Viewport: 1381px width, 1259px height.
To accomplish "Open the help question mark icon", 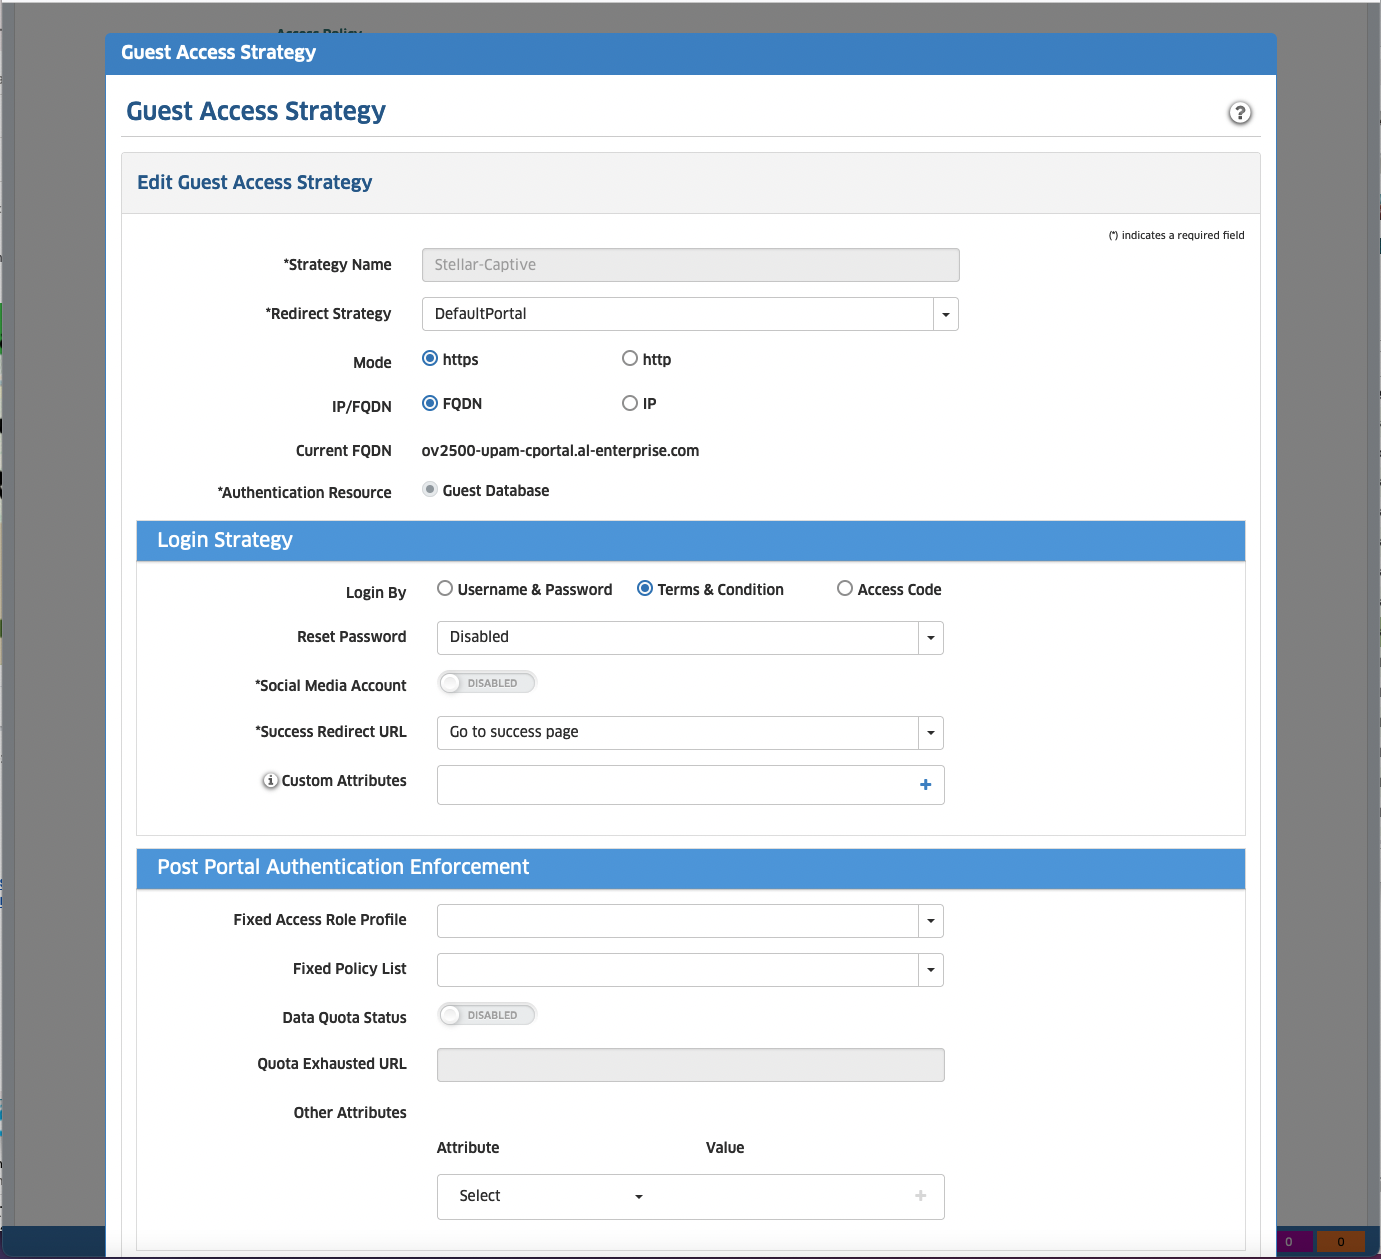I will 1239,113.
